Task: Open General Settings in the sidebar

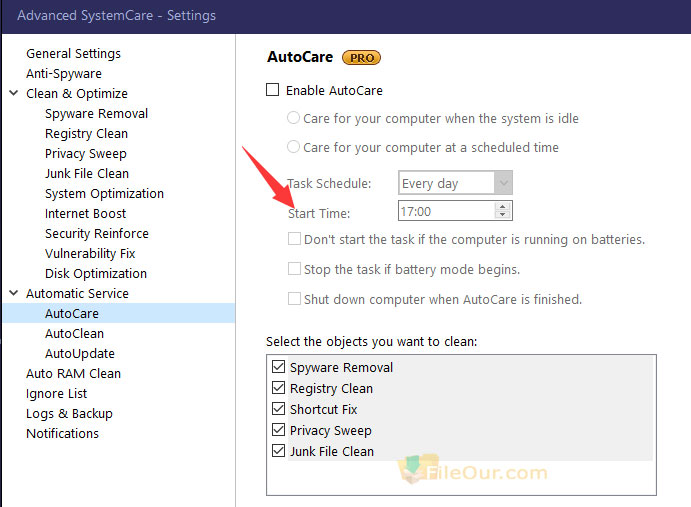Action: point(73,53)
